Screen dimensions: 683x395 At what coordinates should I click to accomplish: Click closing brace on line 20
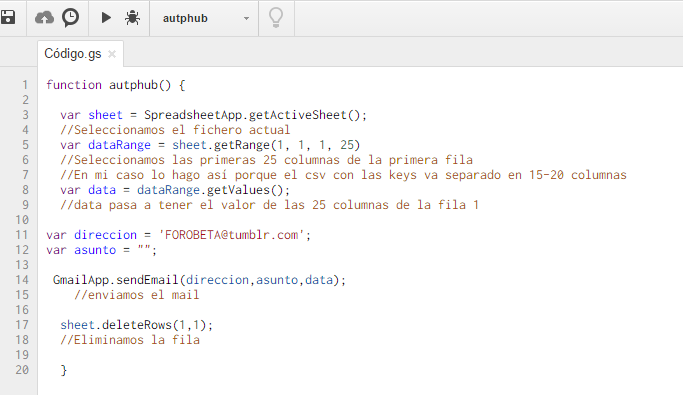click(x=64, y=370)
